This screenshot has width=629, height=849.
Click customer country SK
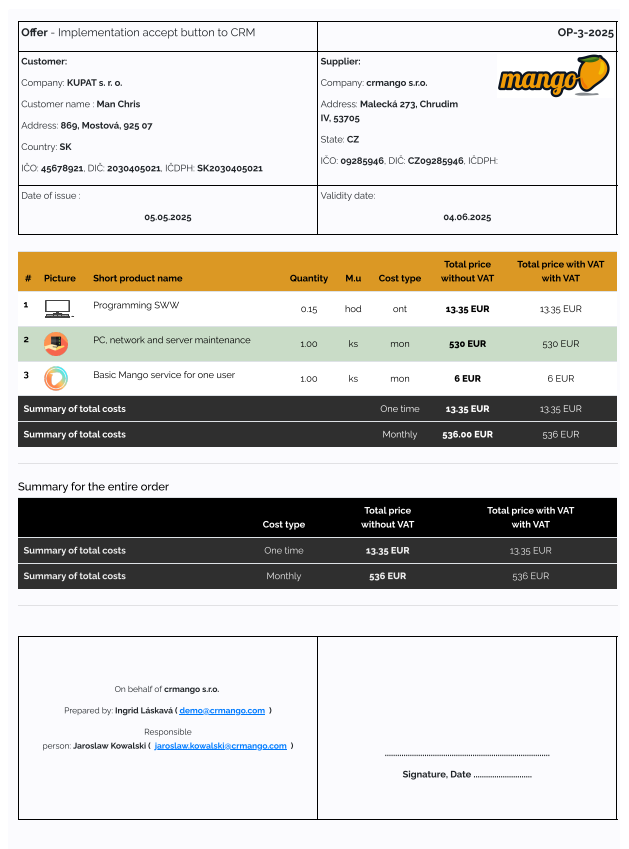pyautogui.click(x=65, y=147)
